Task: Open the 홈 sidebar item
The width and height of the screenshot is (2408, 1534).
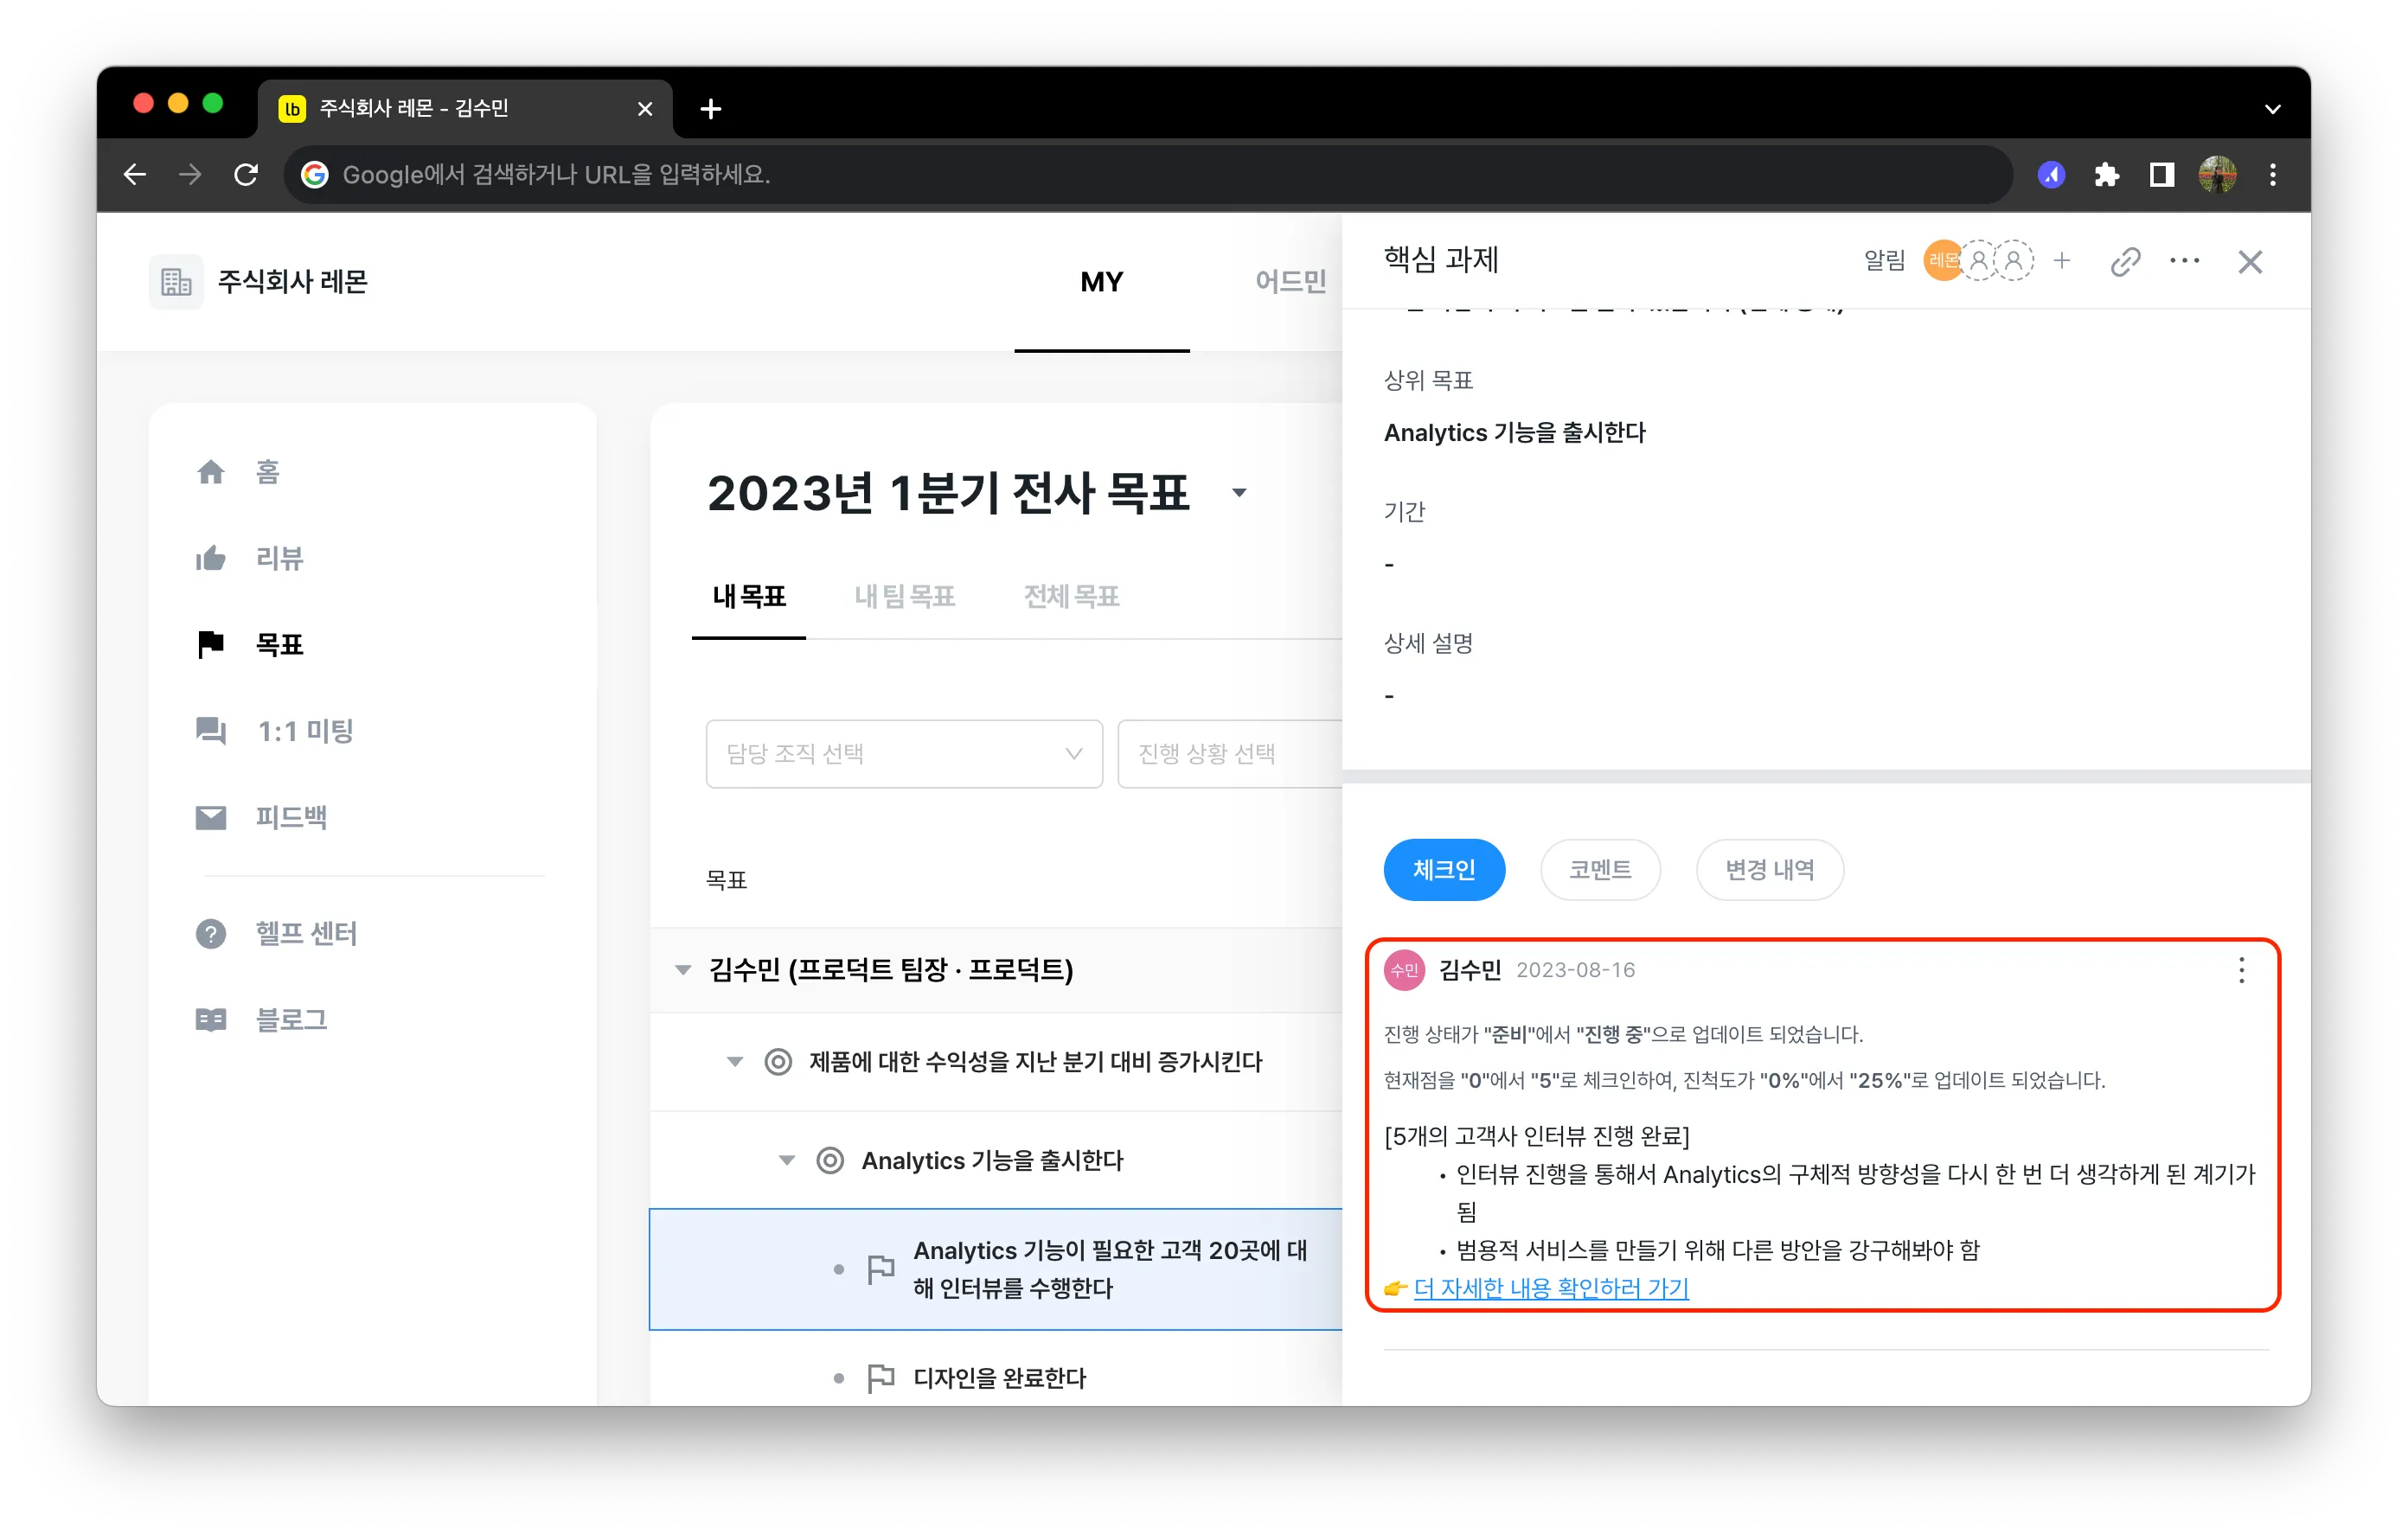Action: [238, 472]
